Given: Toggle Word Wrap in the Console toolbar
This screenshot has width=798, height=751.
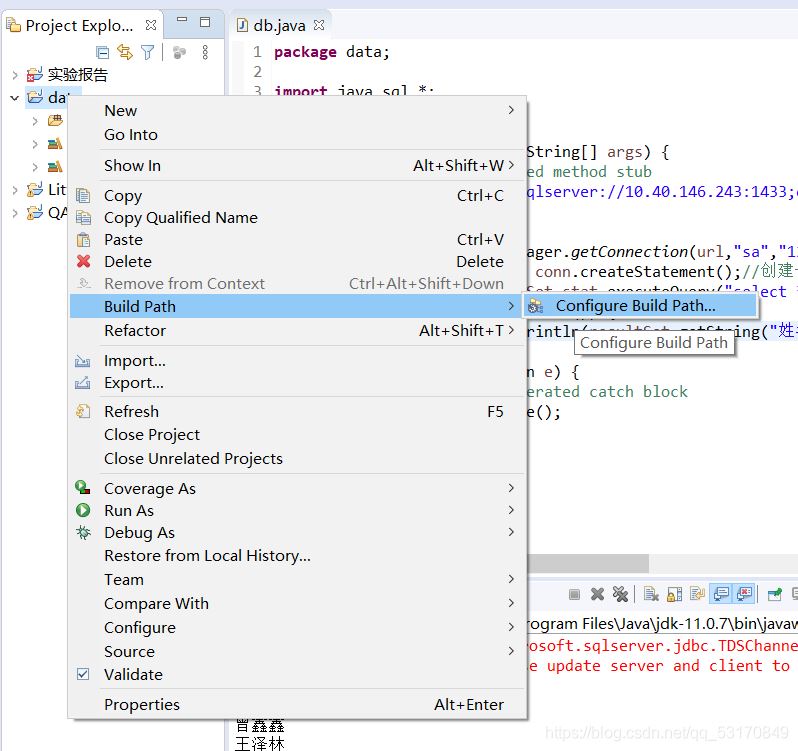Looking at the screenshot, I should coord(698,594).
